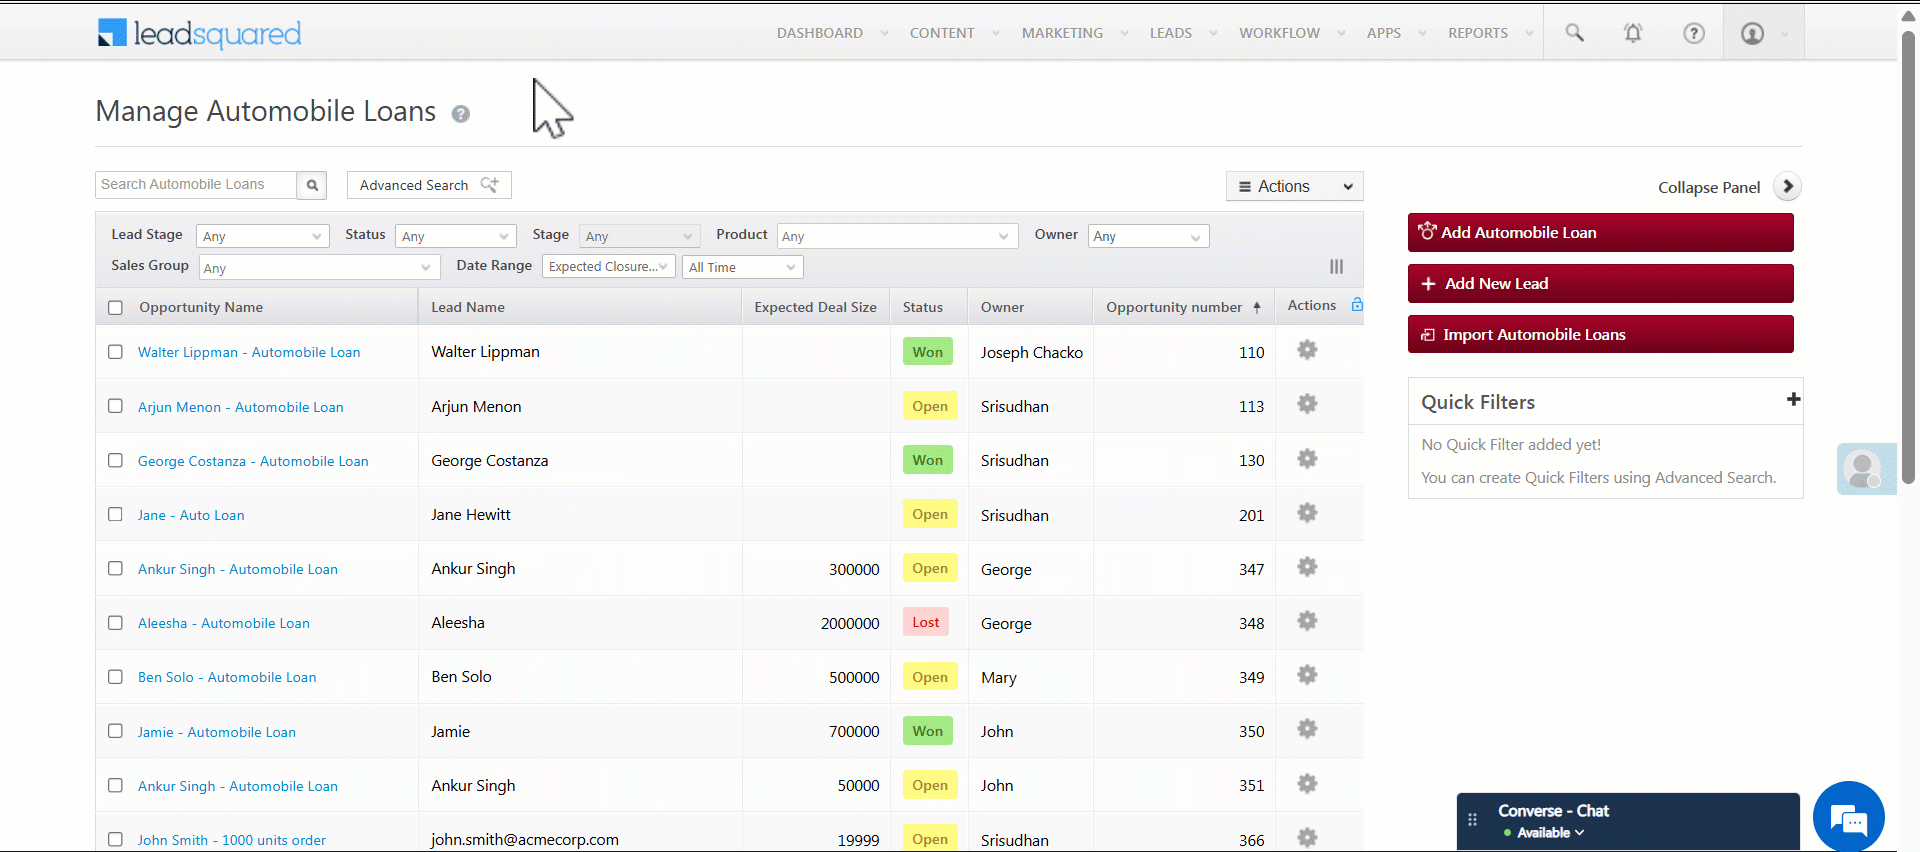Open gear actions for Ben Solo row
1920x852 pixels.
[1307, 675]
